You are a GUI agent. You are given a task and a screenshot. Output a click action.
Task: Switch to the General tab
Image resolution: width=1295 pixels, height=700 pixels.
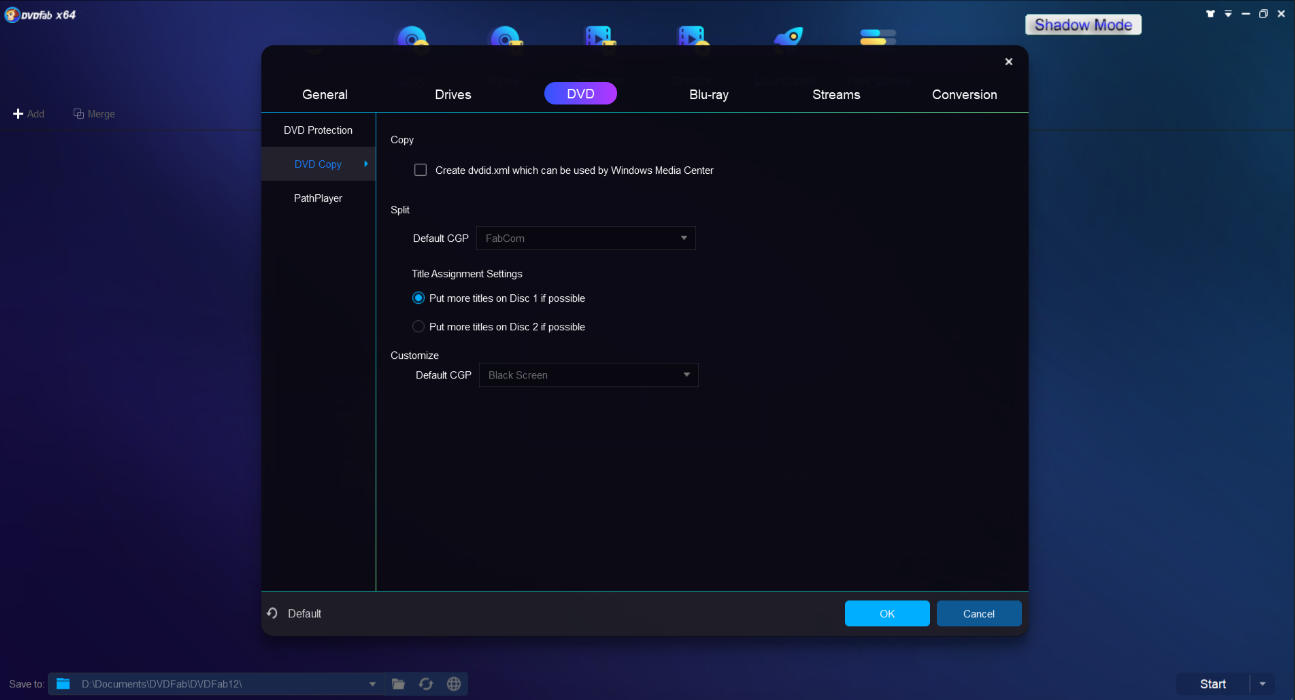325,94
